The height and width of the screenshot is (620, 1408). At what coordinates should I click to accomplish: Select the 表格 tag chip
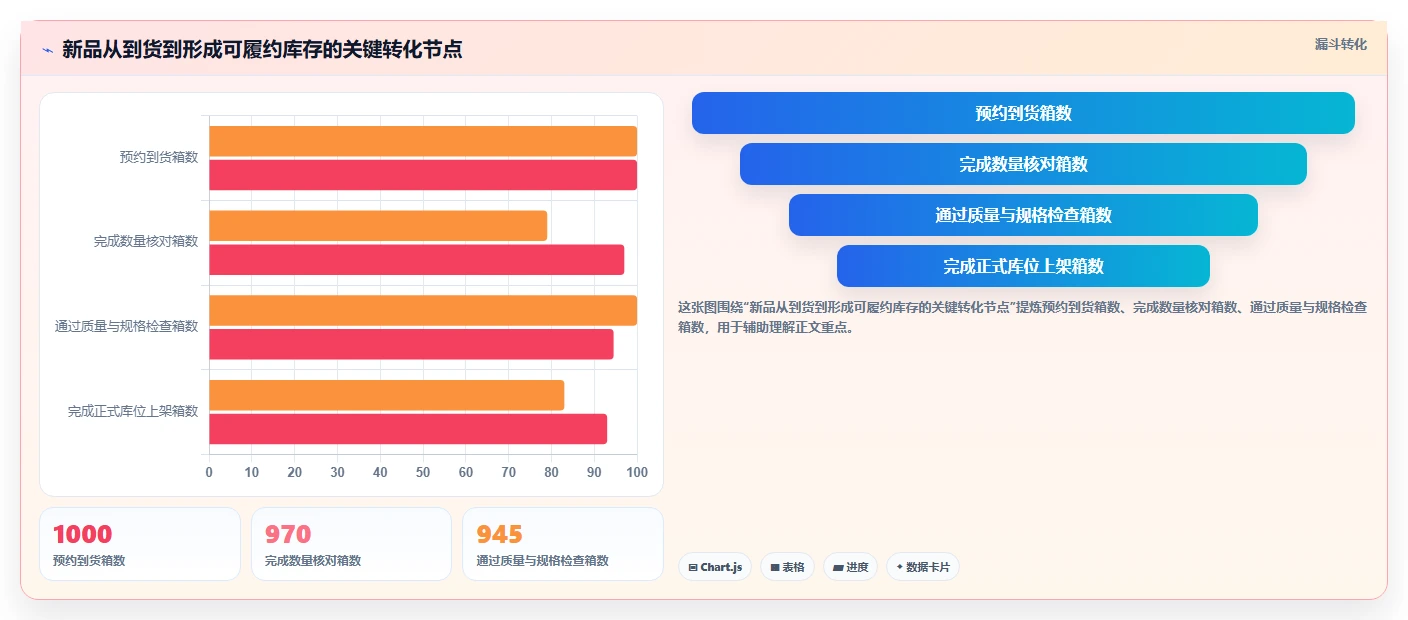[787, 567]
